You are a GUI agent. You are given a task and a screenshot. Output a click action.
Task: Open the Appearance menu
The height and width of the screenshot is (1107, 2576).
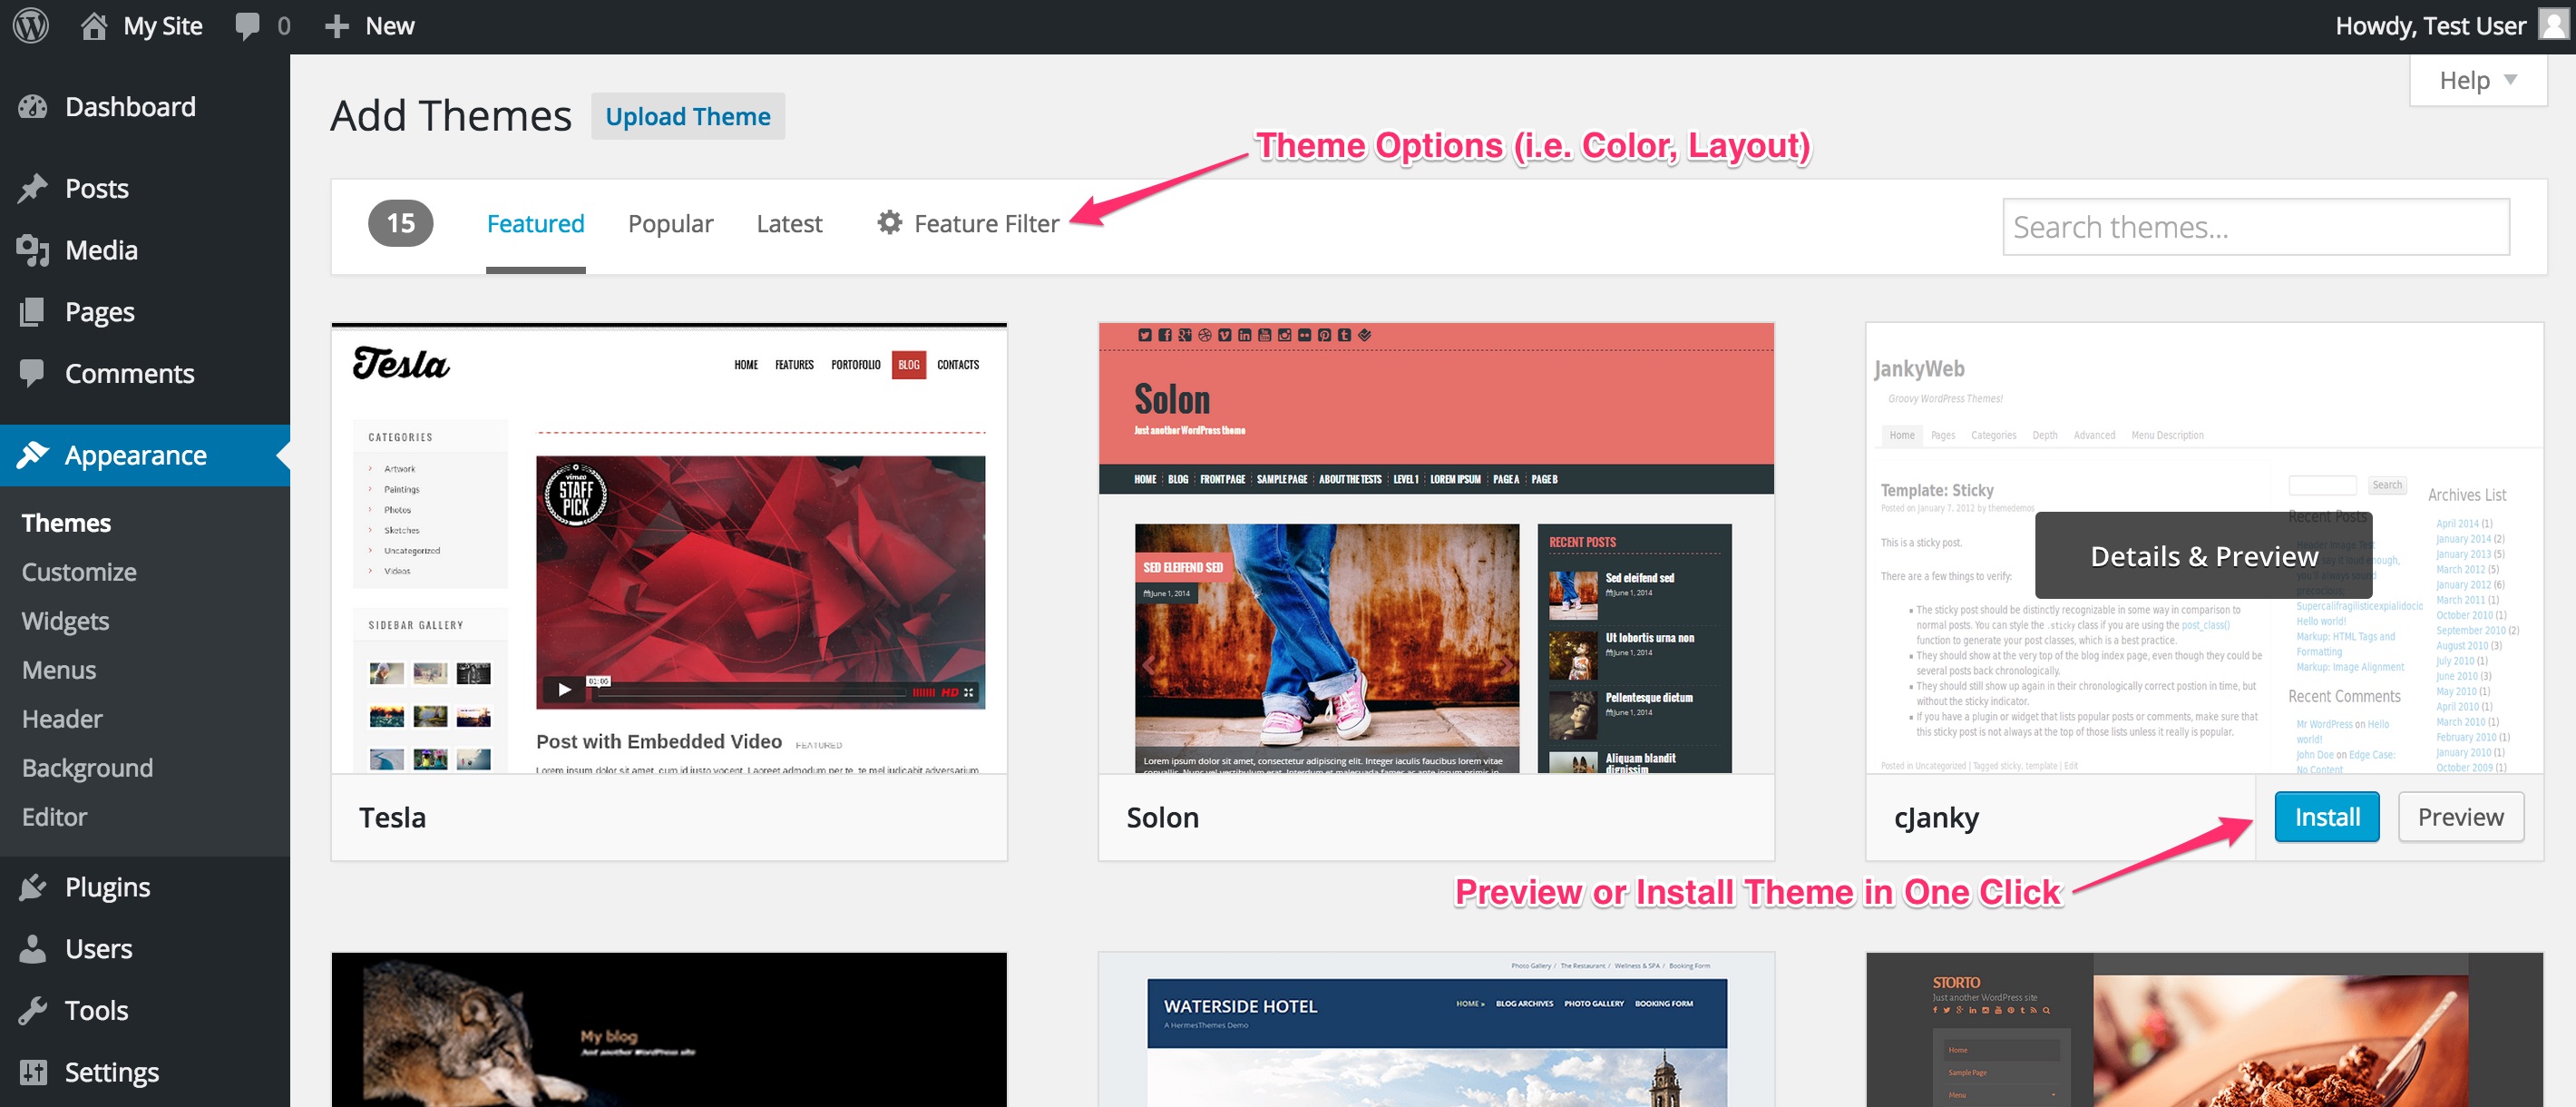[x=145, y=455]
